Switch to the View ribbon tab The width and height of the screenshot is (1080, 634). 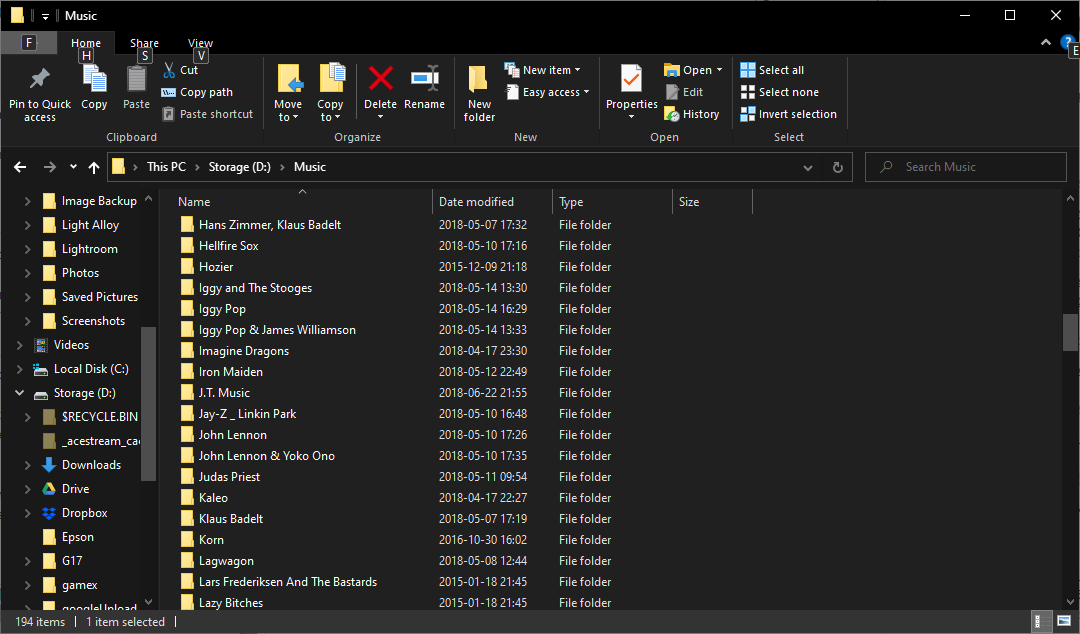tap(200, 43)
